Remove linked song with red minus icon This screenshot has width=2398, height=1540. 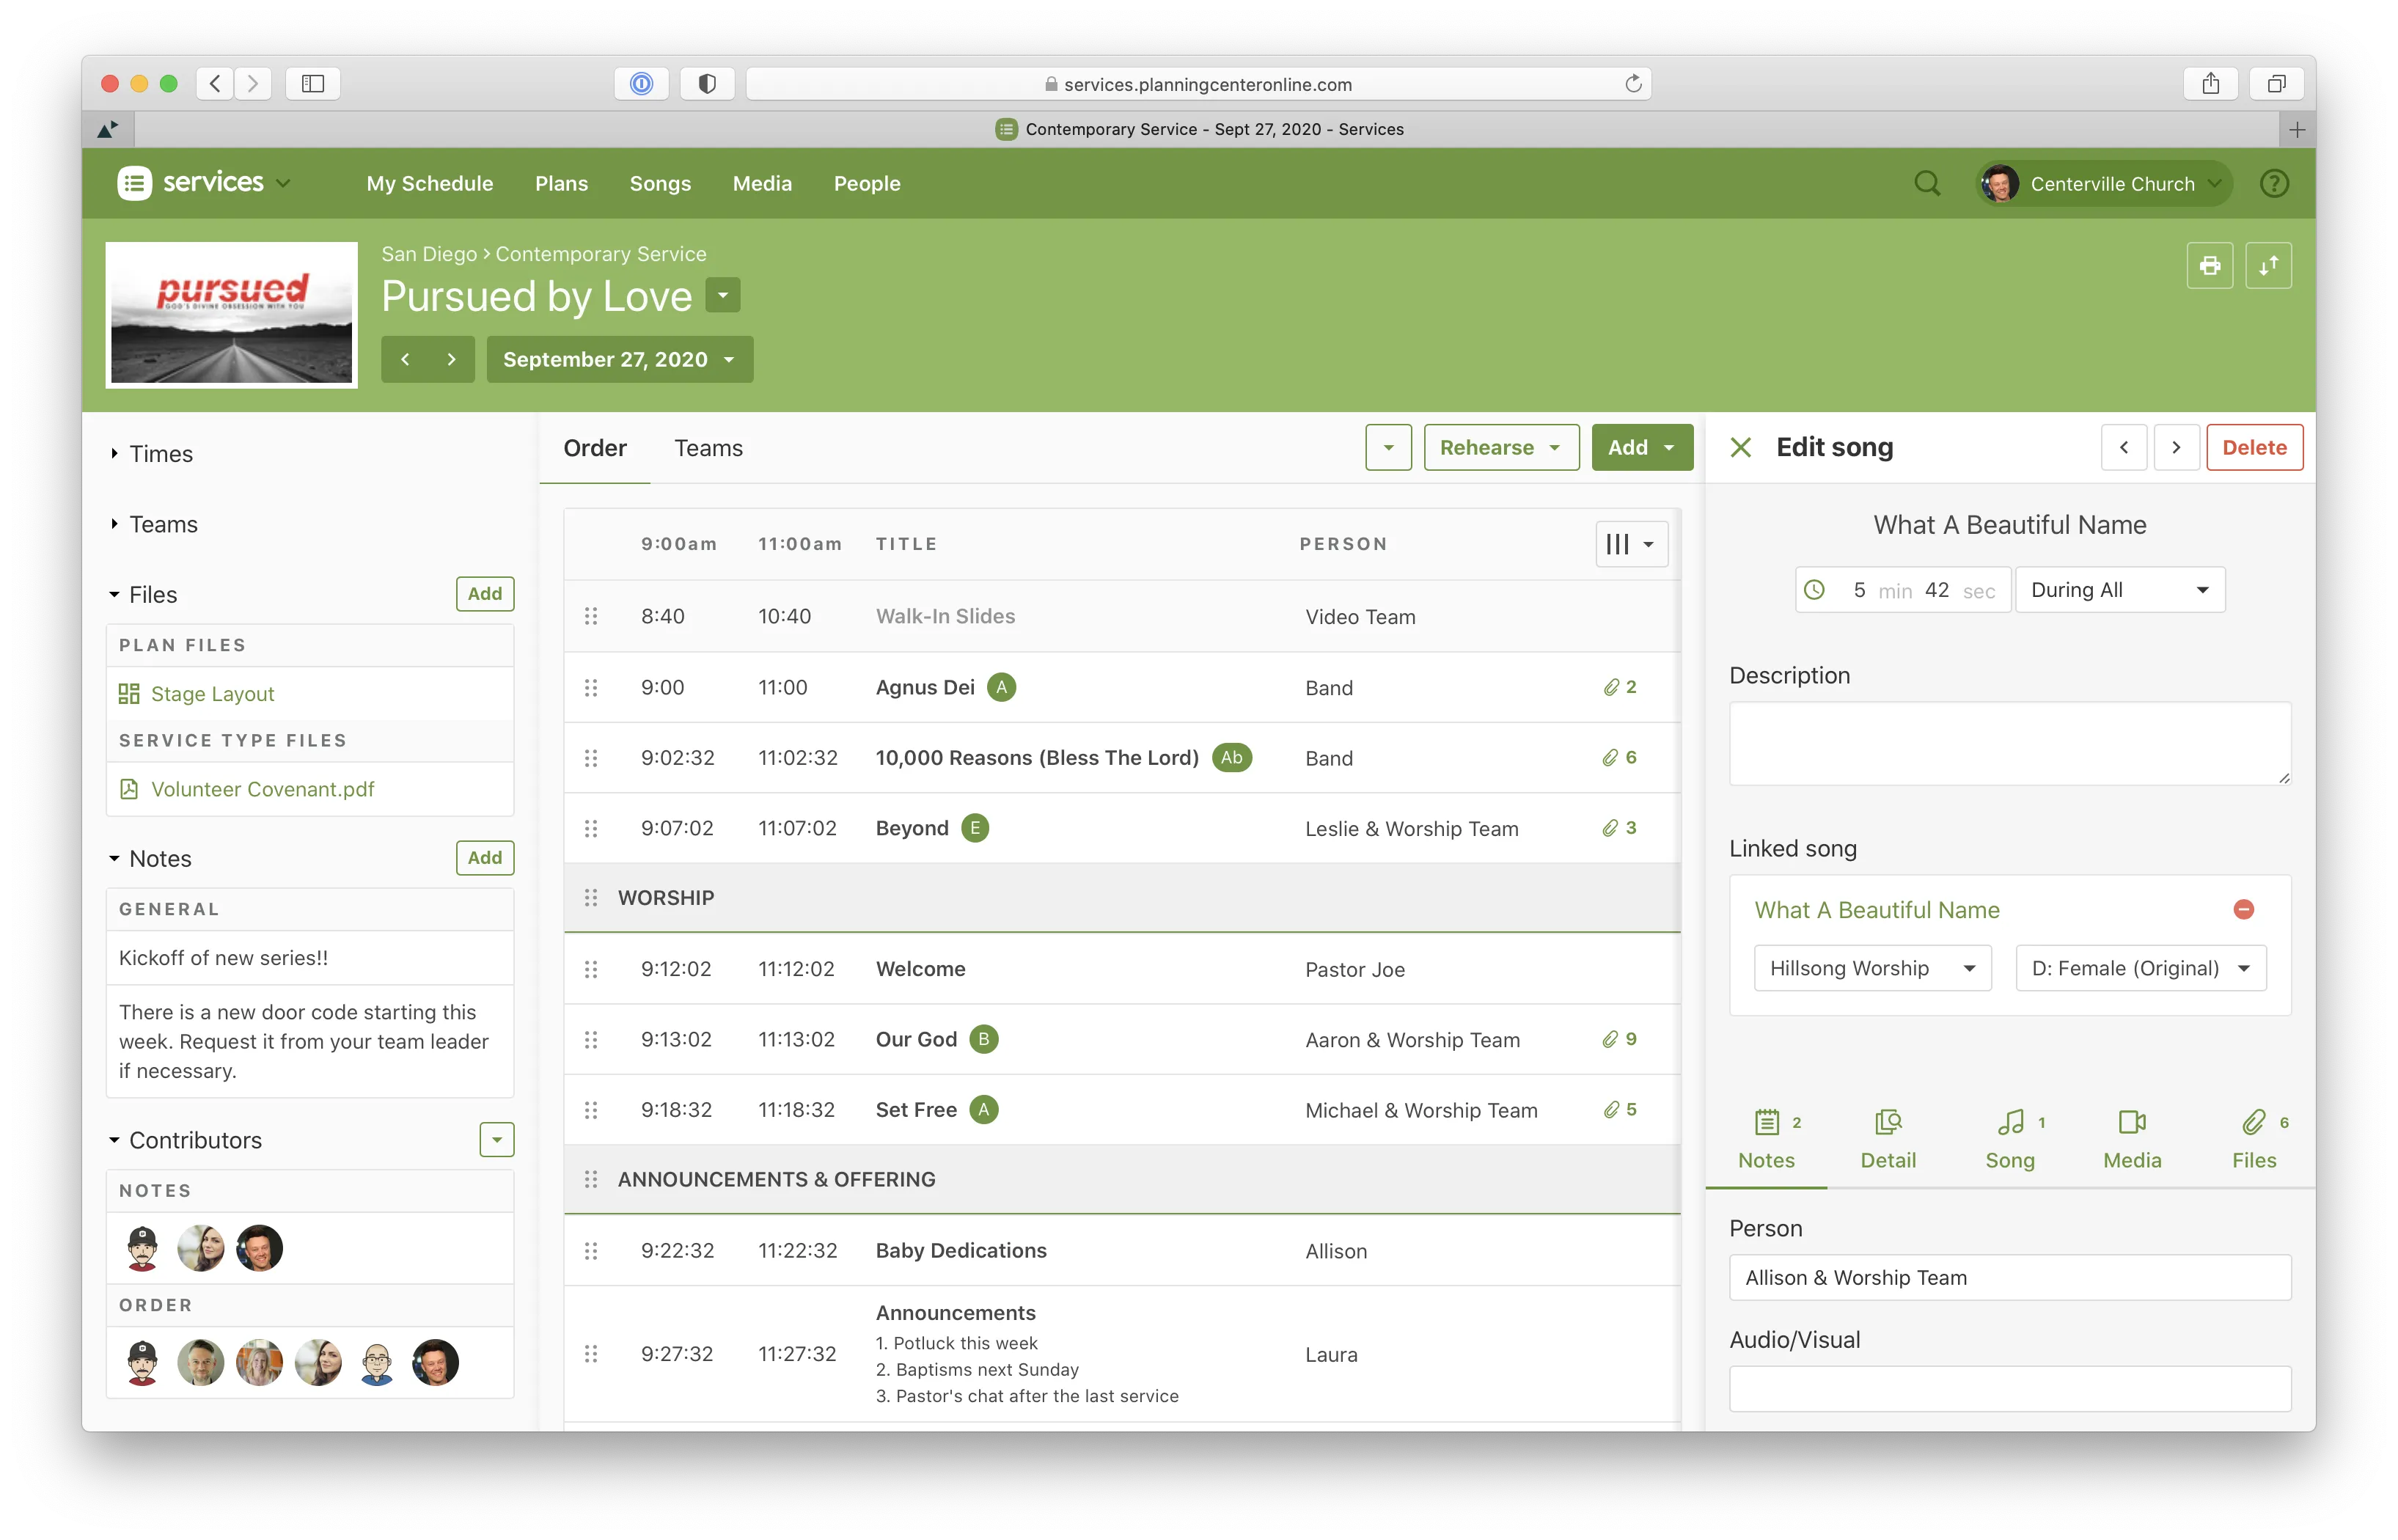(2243, 909)
